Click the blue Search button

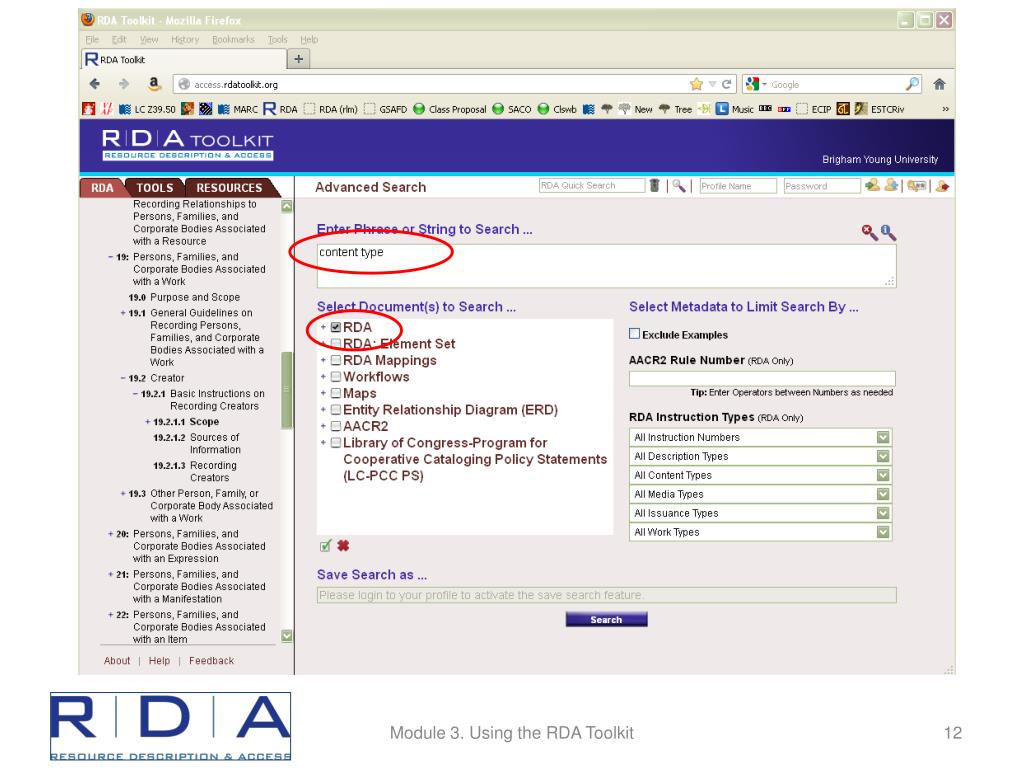(x=606, y=620)
